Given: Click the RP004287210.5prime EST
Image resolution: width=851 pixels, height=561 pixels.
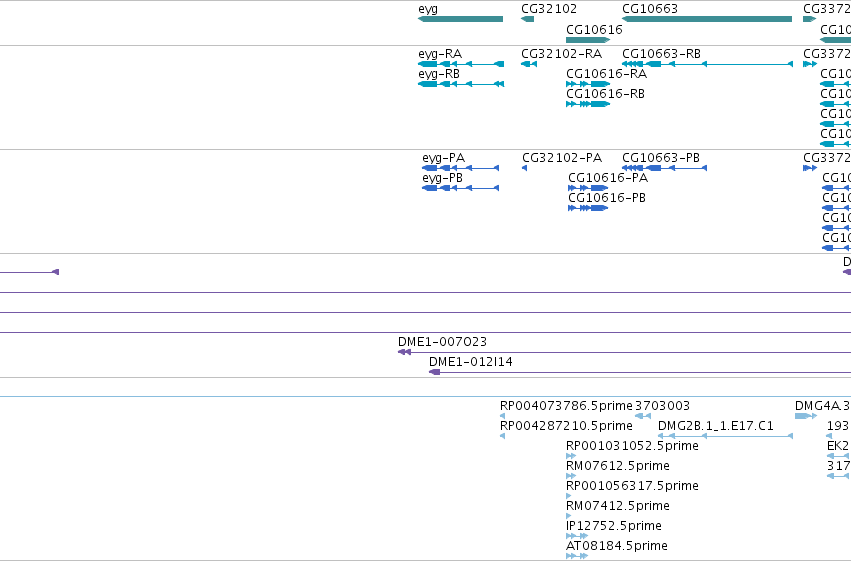Looking at the screenshot, I should point(502,436).
